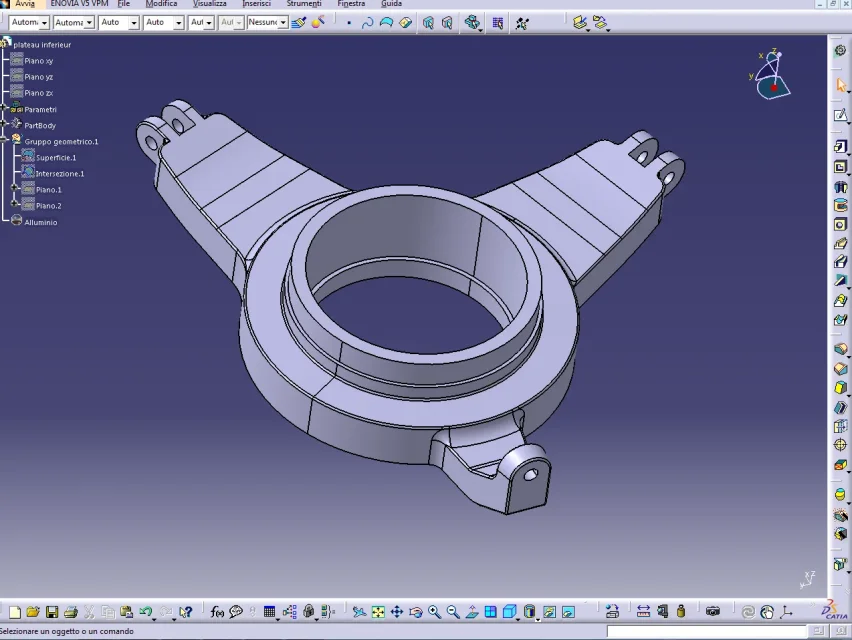Open the Visualizza menu
The width and height of the screenshot is (852, 640).
point(210,4)
